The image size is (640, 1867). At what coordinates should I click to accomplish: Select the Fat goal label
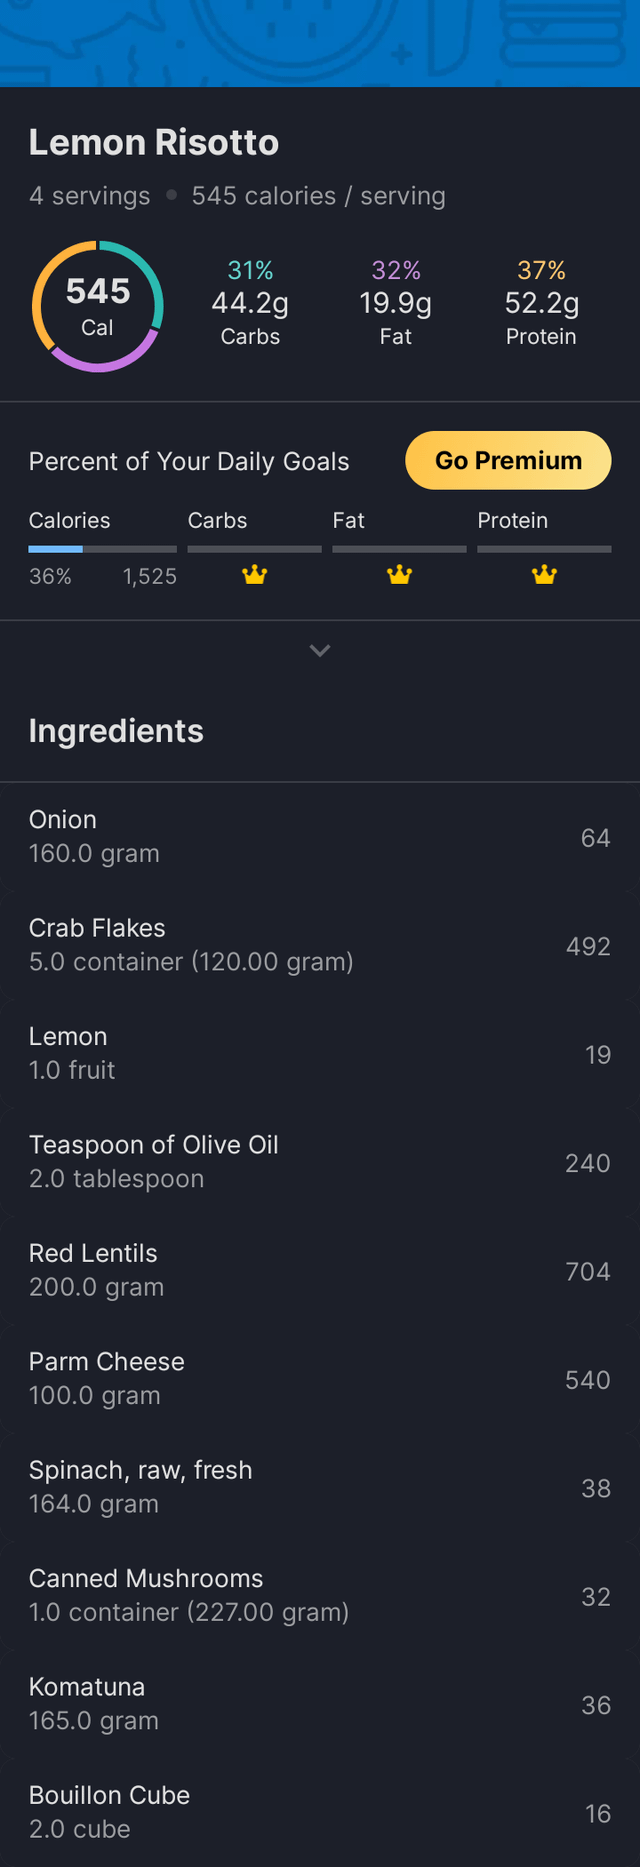(348, 521)
